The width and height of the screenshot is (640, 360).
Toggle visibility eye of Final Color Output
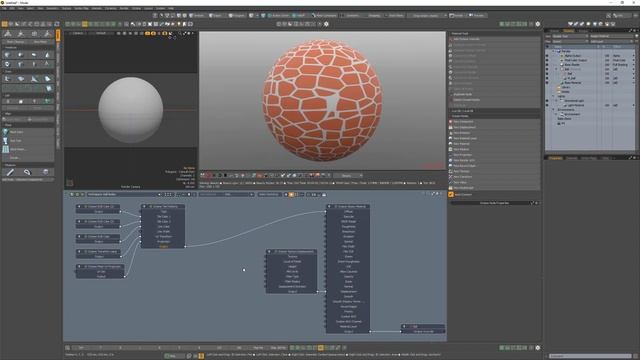click(x=547, y=60)
